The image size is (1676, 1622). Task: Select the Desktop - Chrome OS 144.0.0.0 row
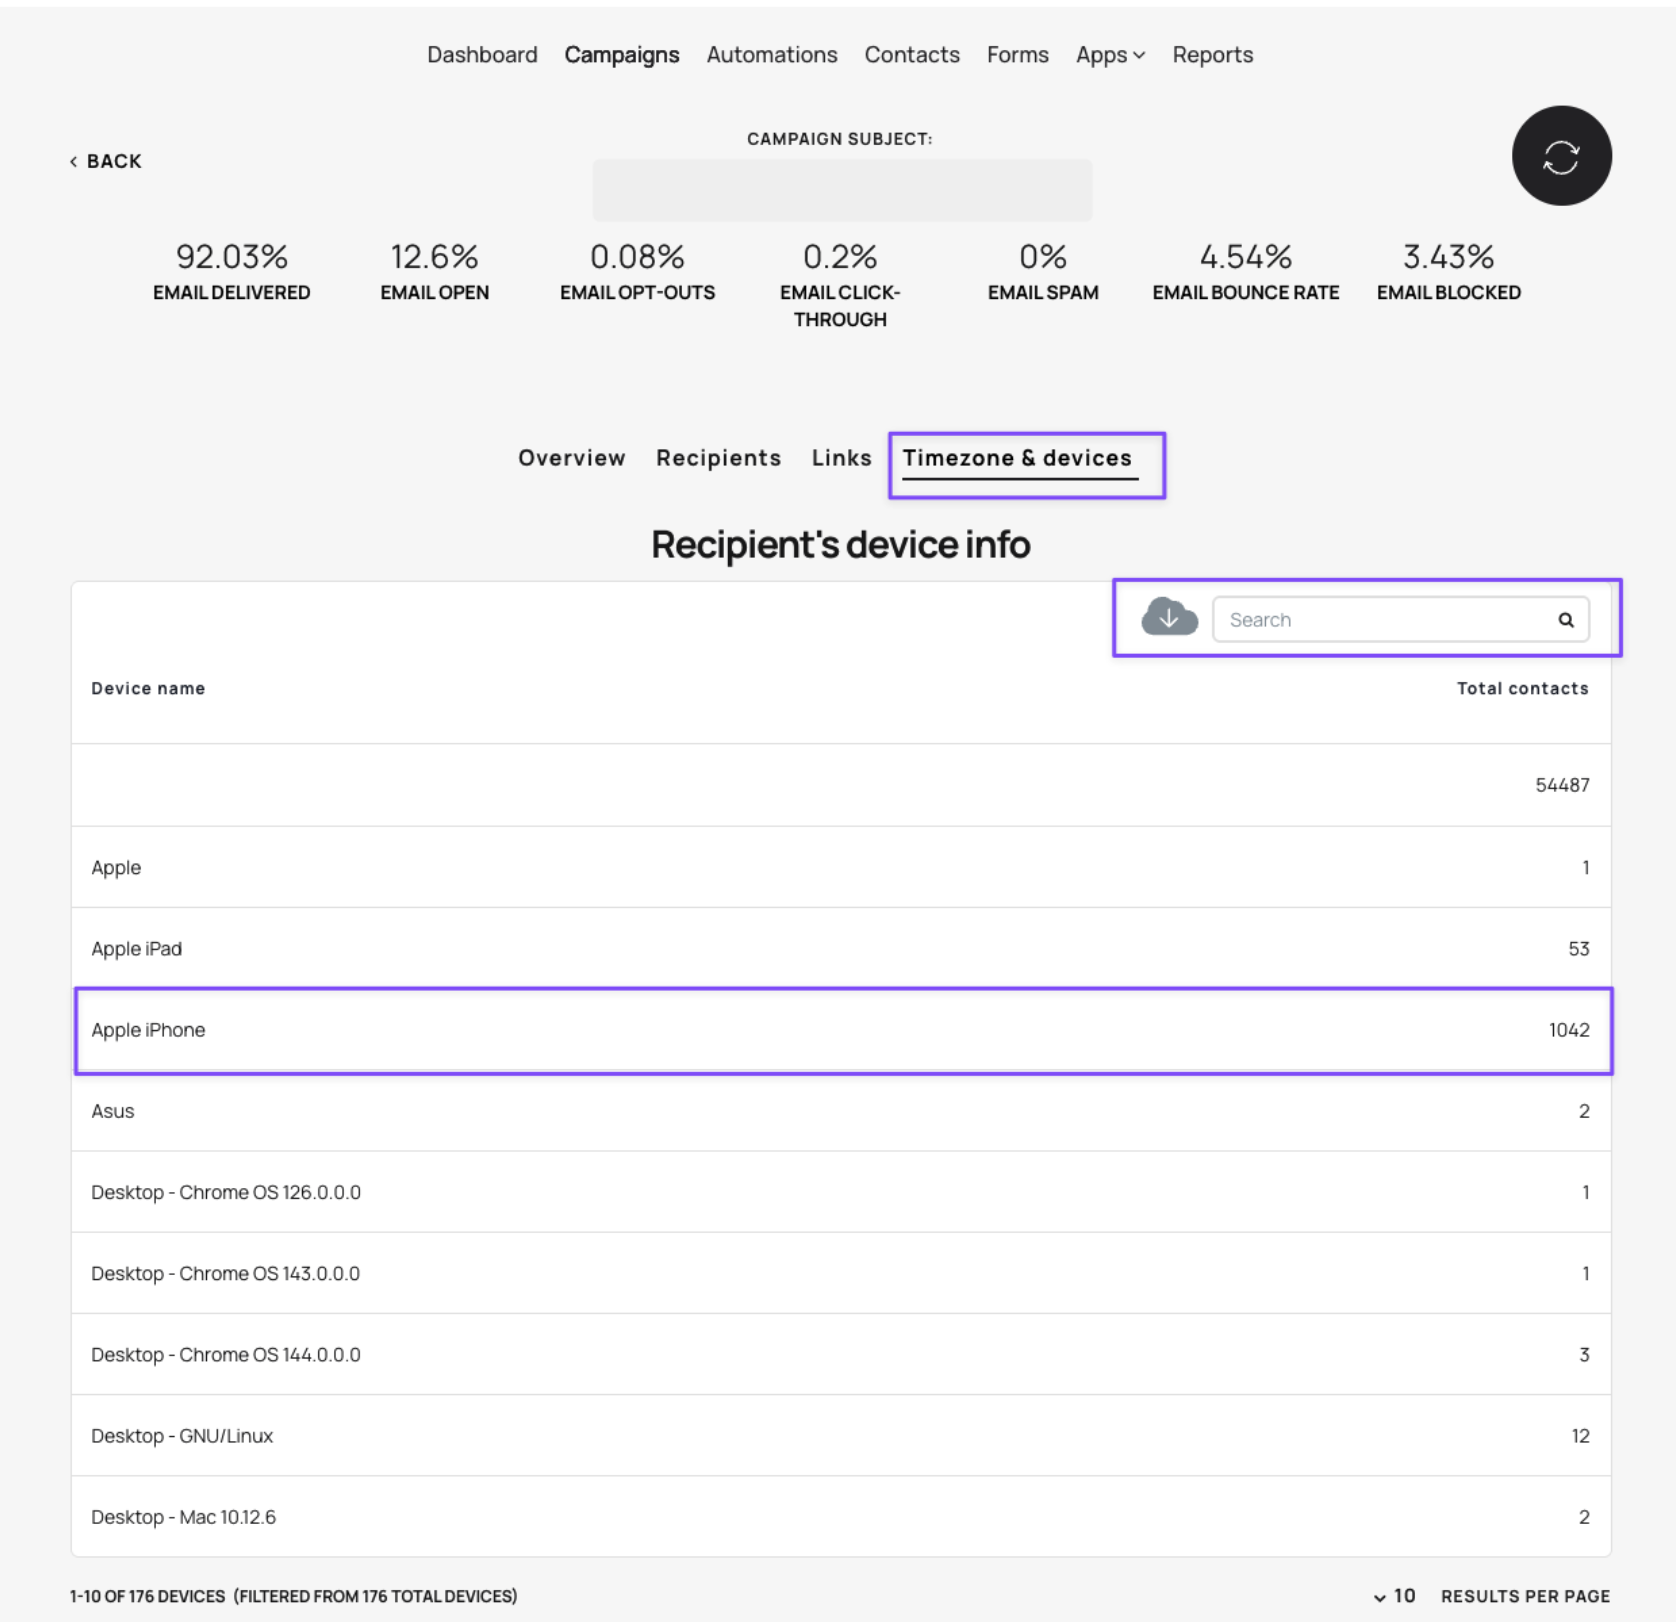[x=841, y=1354]
